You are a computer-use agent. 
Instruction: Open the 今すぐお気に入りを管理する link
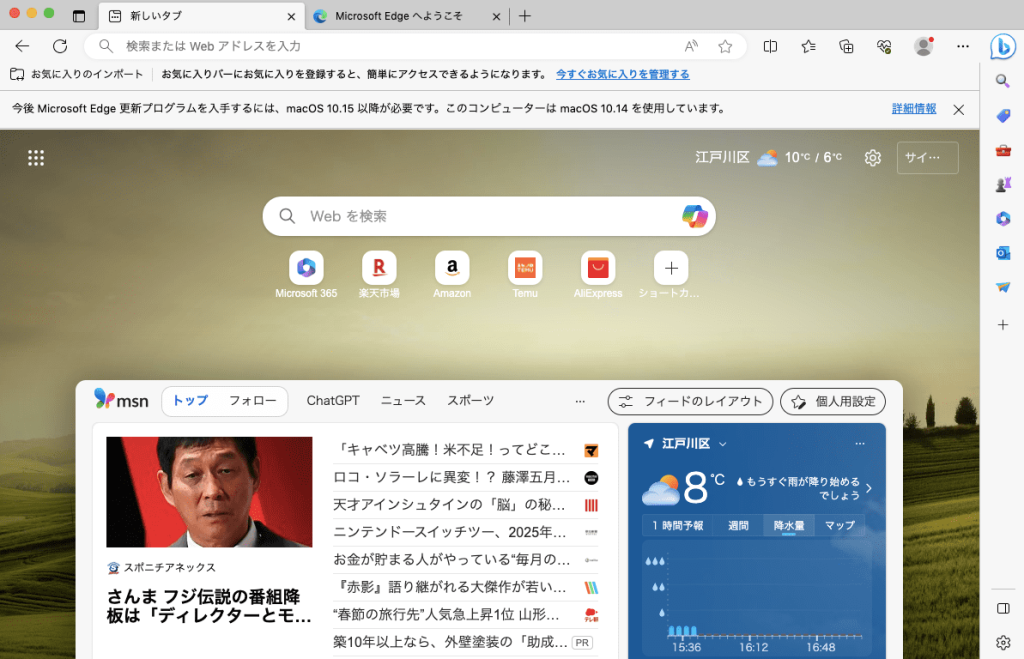point(622,74)
